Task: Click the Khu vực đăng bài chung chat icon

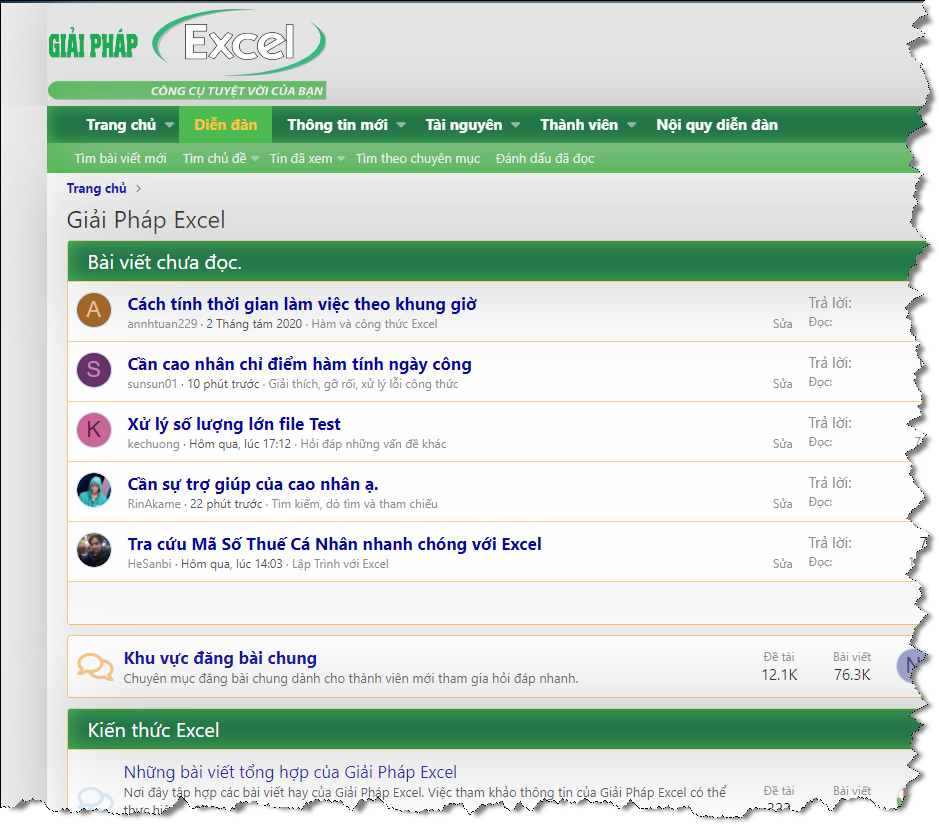Action: coord(95,666)
